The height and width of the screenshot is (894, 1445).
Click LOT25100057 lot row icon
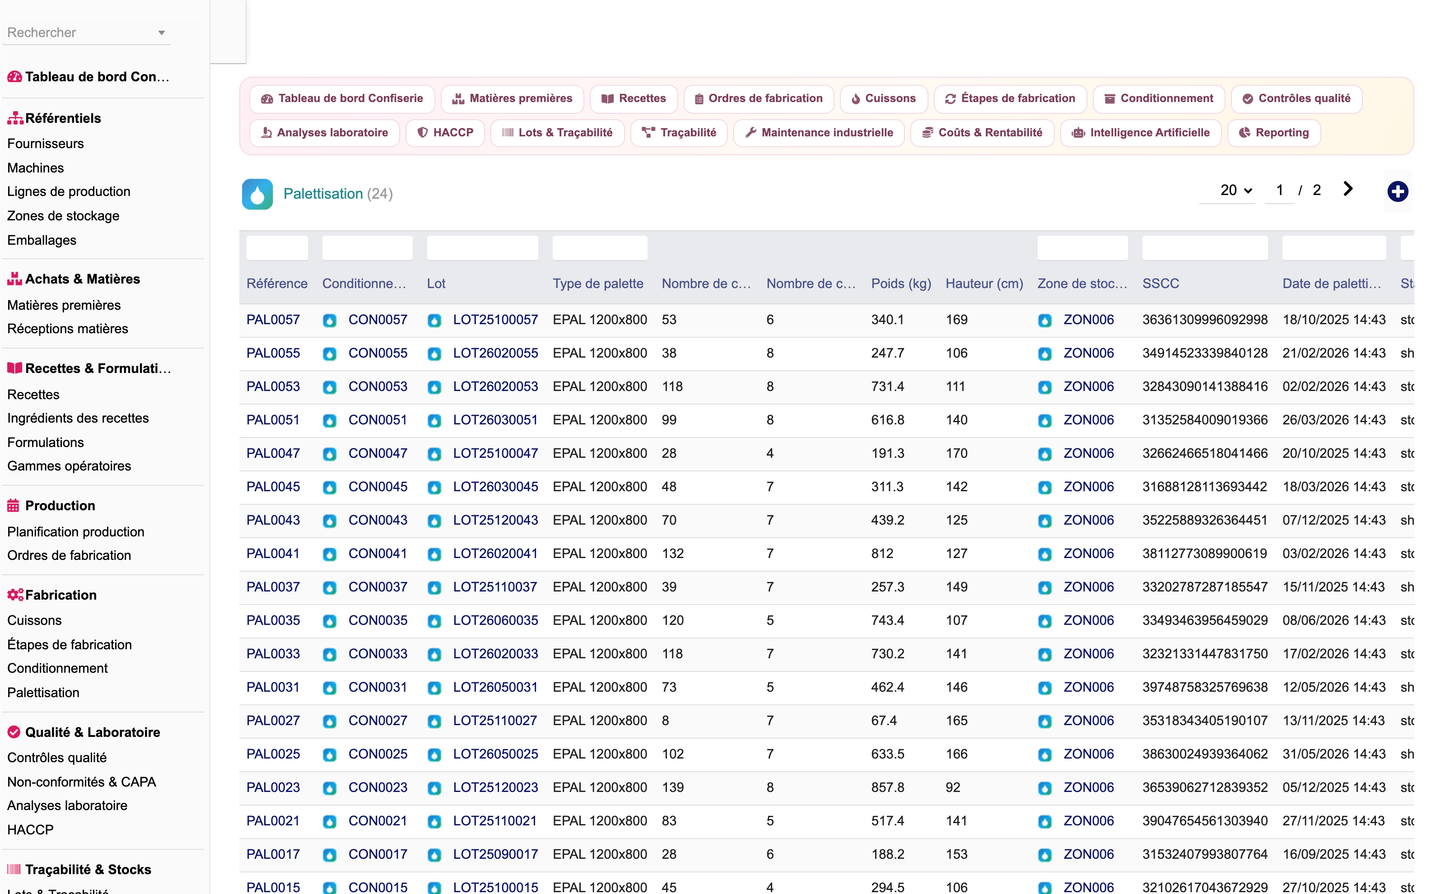(434, 321)
